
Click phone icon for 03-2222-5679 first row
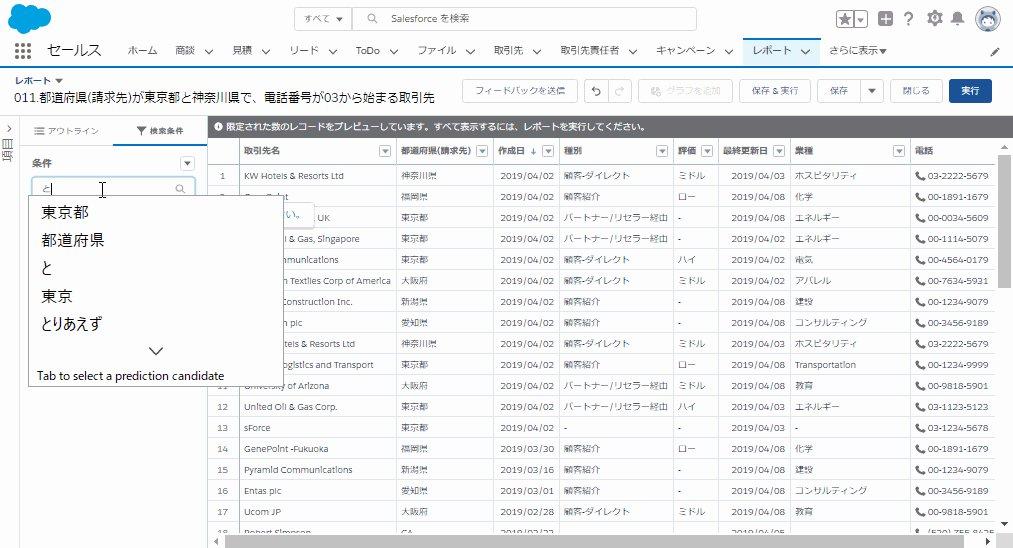(x=920, y=176)
